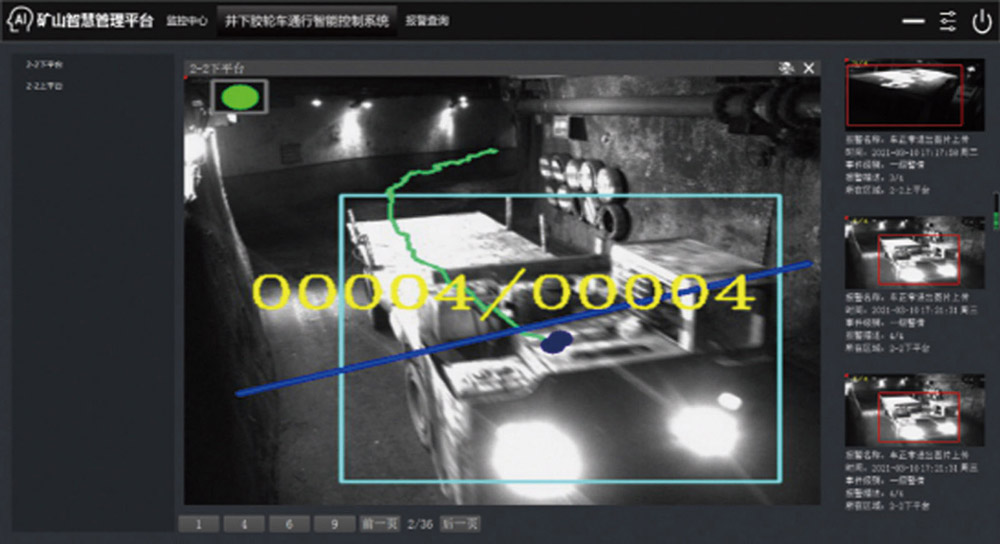The image size is (1000, 544).
Task: Switch to single-view layout button 1
Action: 198,524
